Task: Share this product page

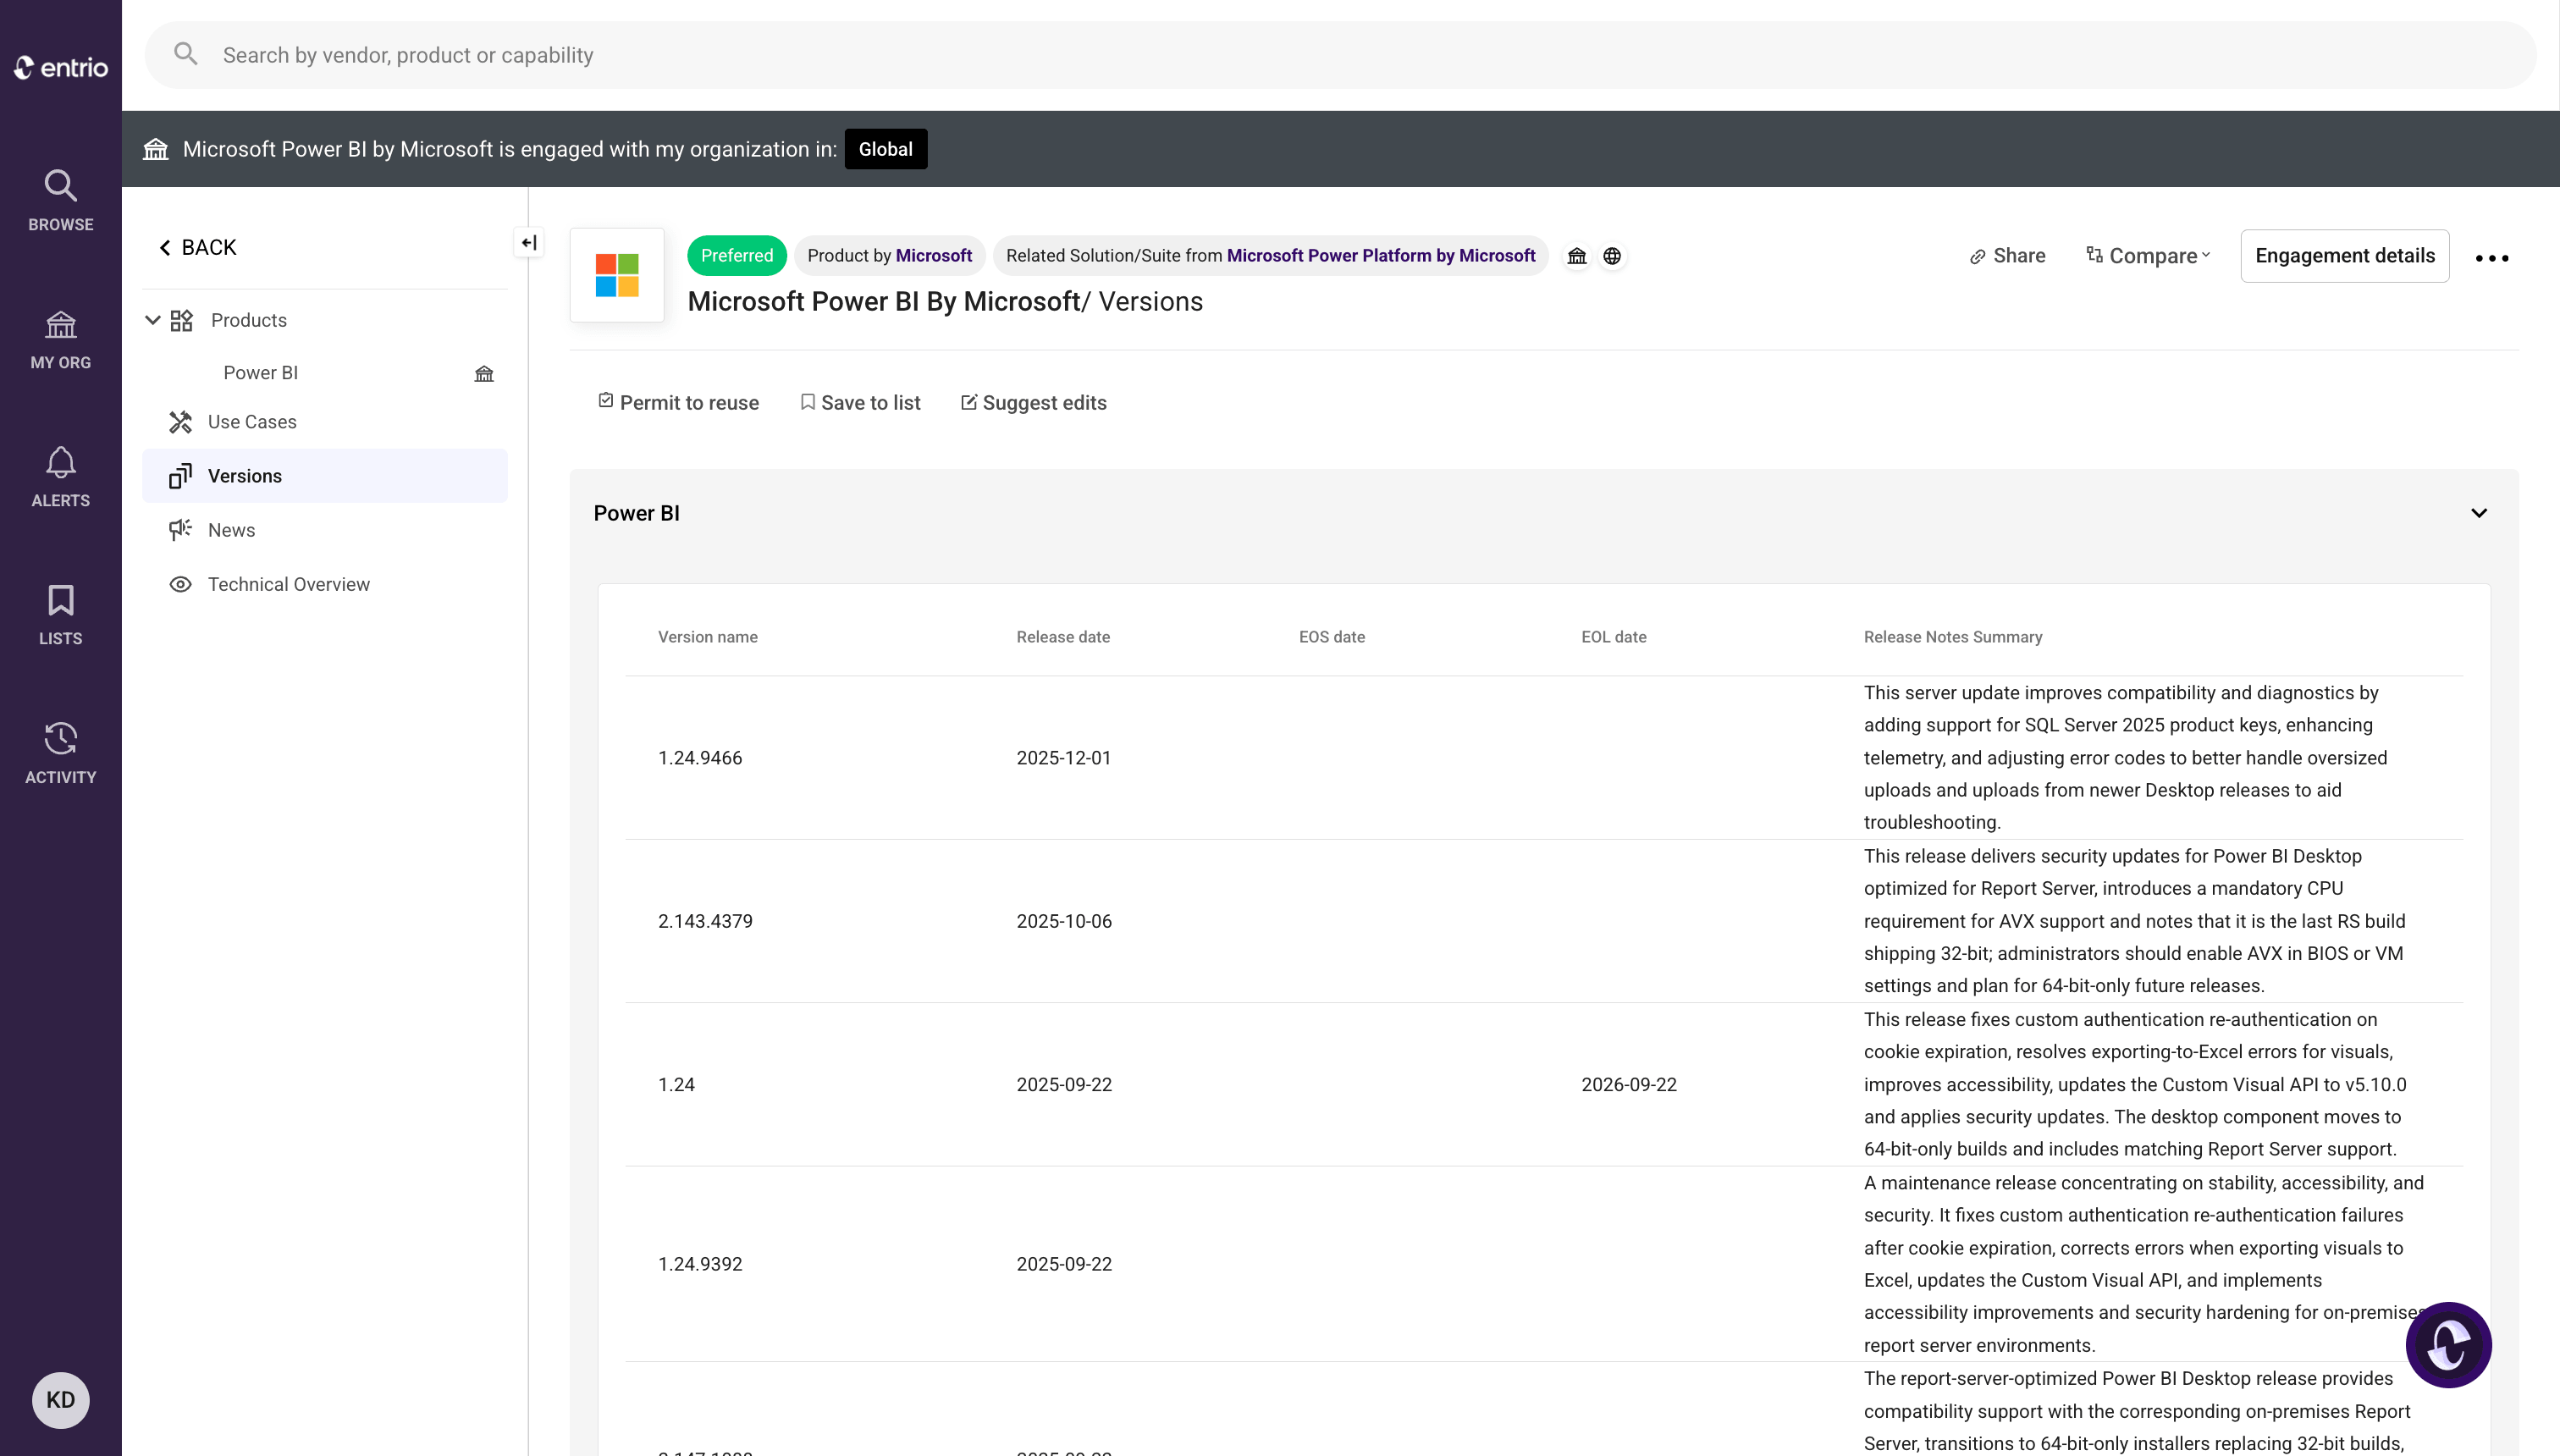Action: (2008, 256)
